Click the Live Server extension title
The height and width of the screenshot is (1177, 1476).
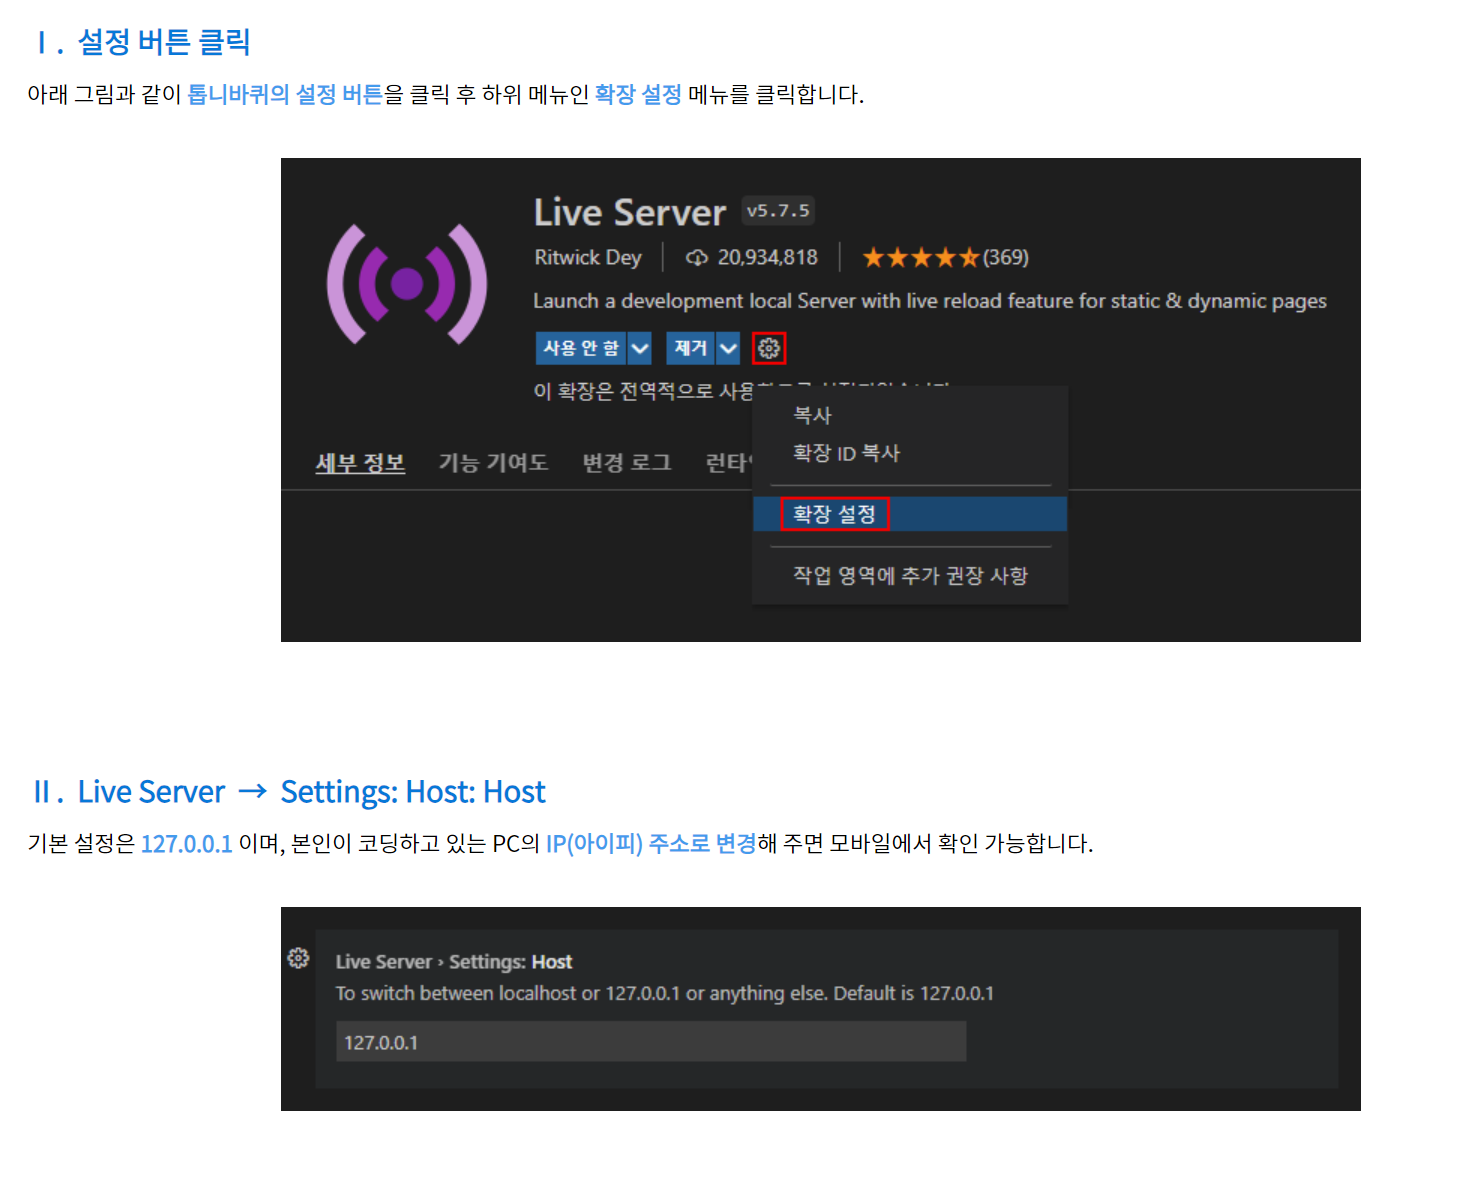(x=630, y=212)
